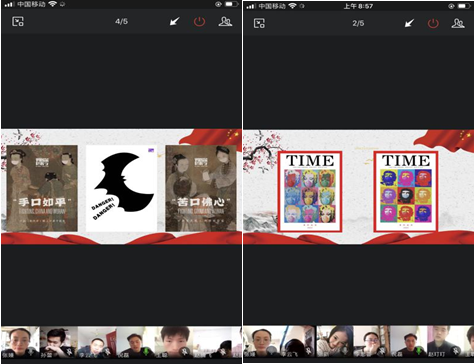This screenshot has height=364, width=475.
Task: Toggle the green microphone on the 4/5 screen's participant strip
Action: (x=146, y=351)
